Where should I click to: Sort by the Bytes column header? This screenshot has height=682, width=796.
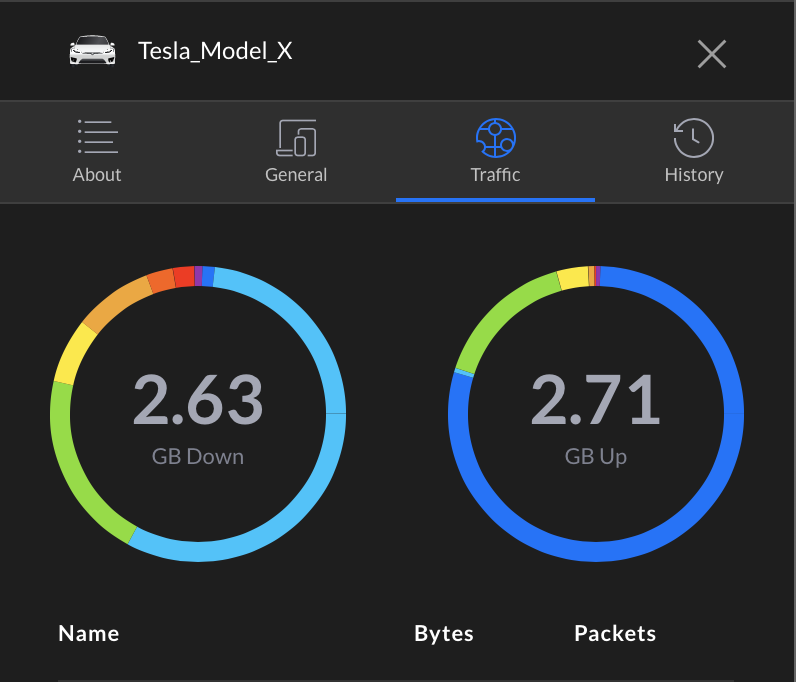click(444, 634)
